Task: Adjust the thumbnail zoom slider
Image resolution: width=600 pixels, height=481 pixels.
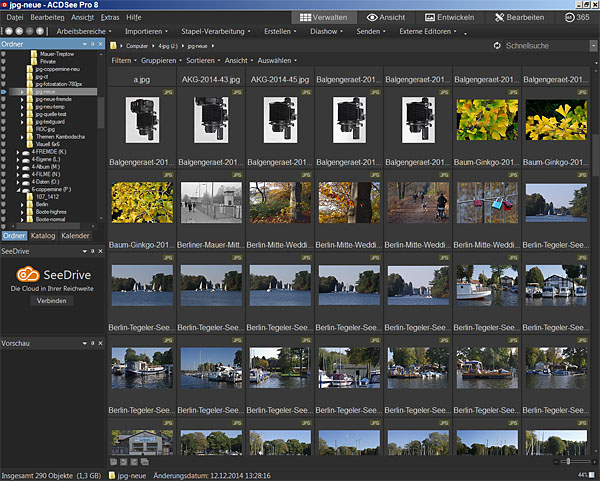Action: coord(568,461)
